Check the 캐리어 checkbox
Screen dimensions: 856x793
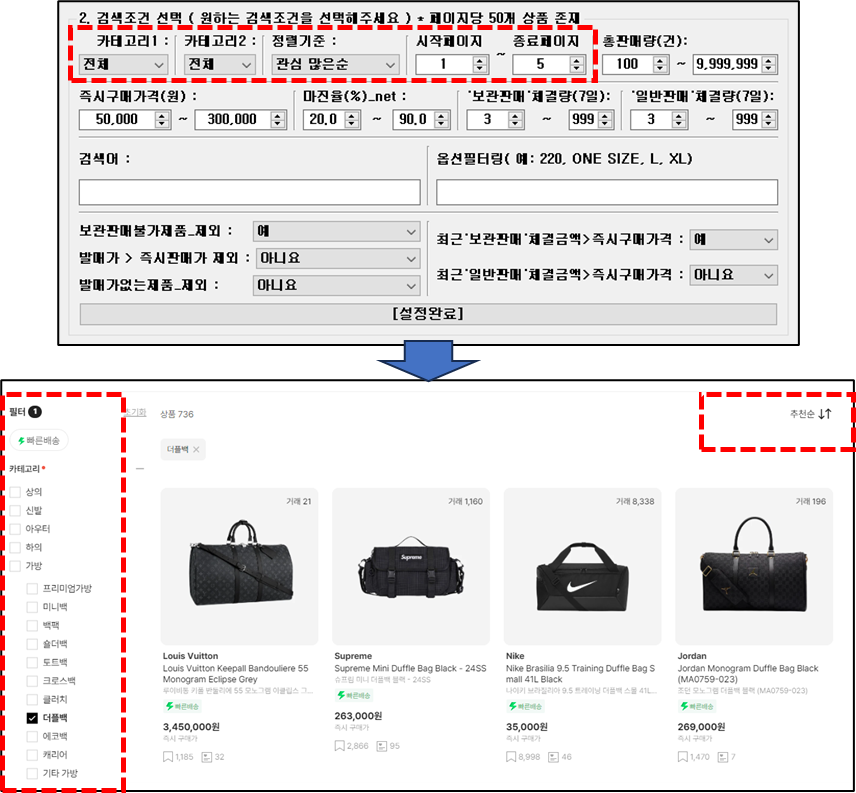click(x=32, y=755)
